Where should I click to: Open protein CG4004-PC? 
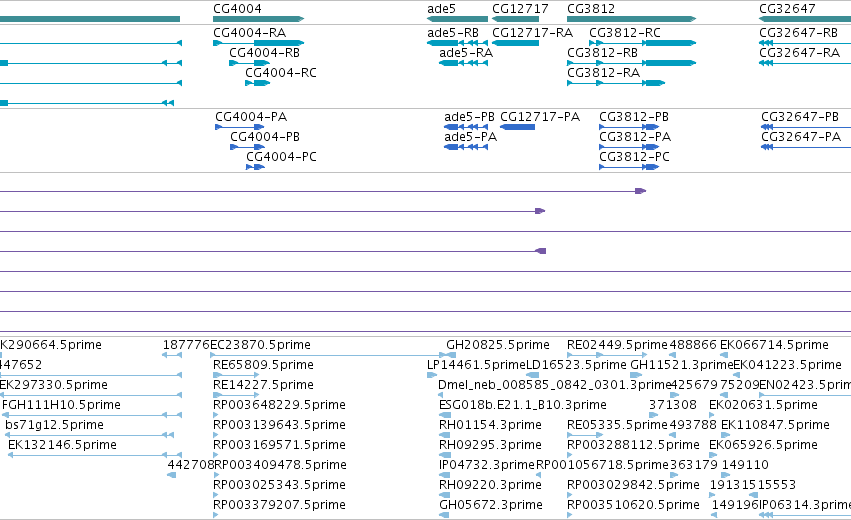tap(281, 157)
